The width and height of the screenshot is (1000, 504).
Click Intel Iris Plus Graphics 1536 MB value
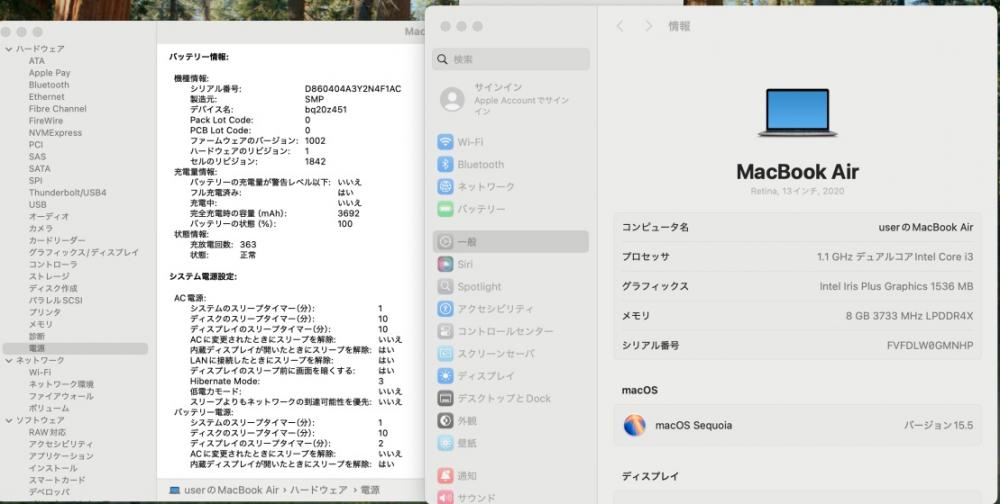point(897,286)
